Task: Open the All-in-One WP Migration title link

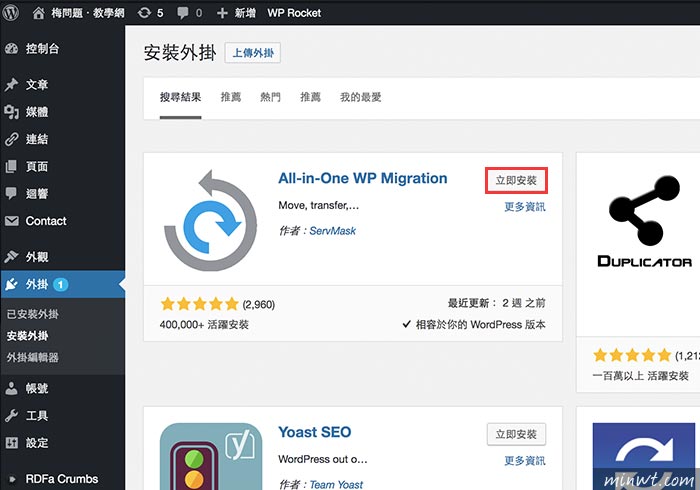Action: (x=362, y=179)
